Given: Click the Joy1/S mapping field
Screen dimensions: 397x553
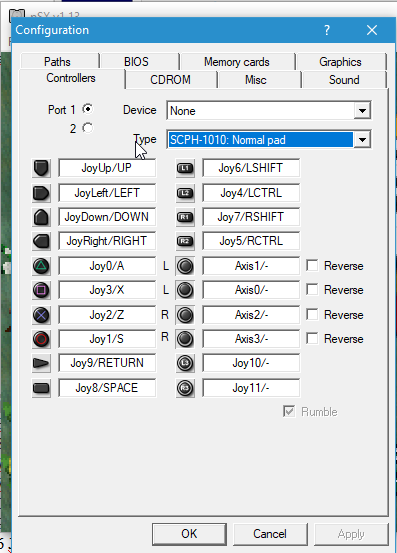Looking at the screenshot, I should (x=107, y=339).
